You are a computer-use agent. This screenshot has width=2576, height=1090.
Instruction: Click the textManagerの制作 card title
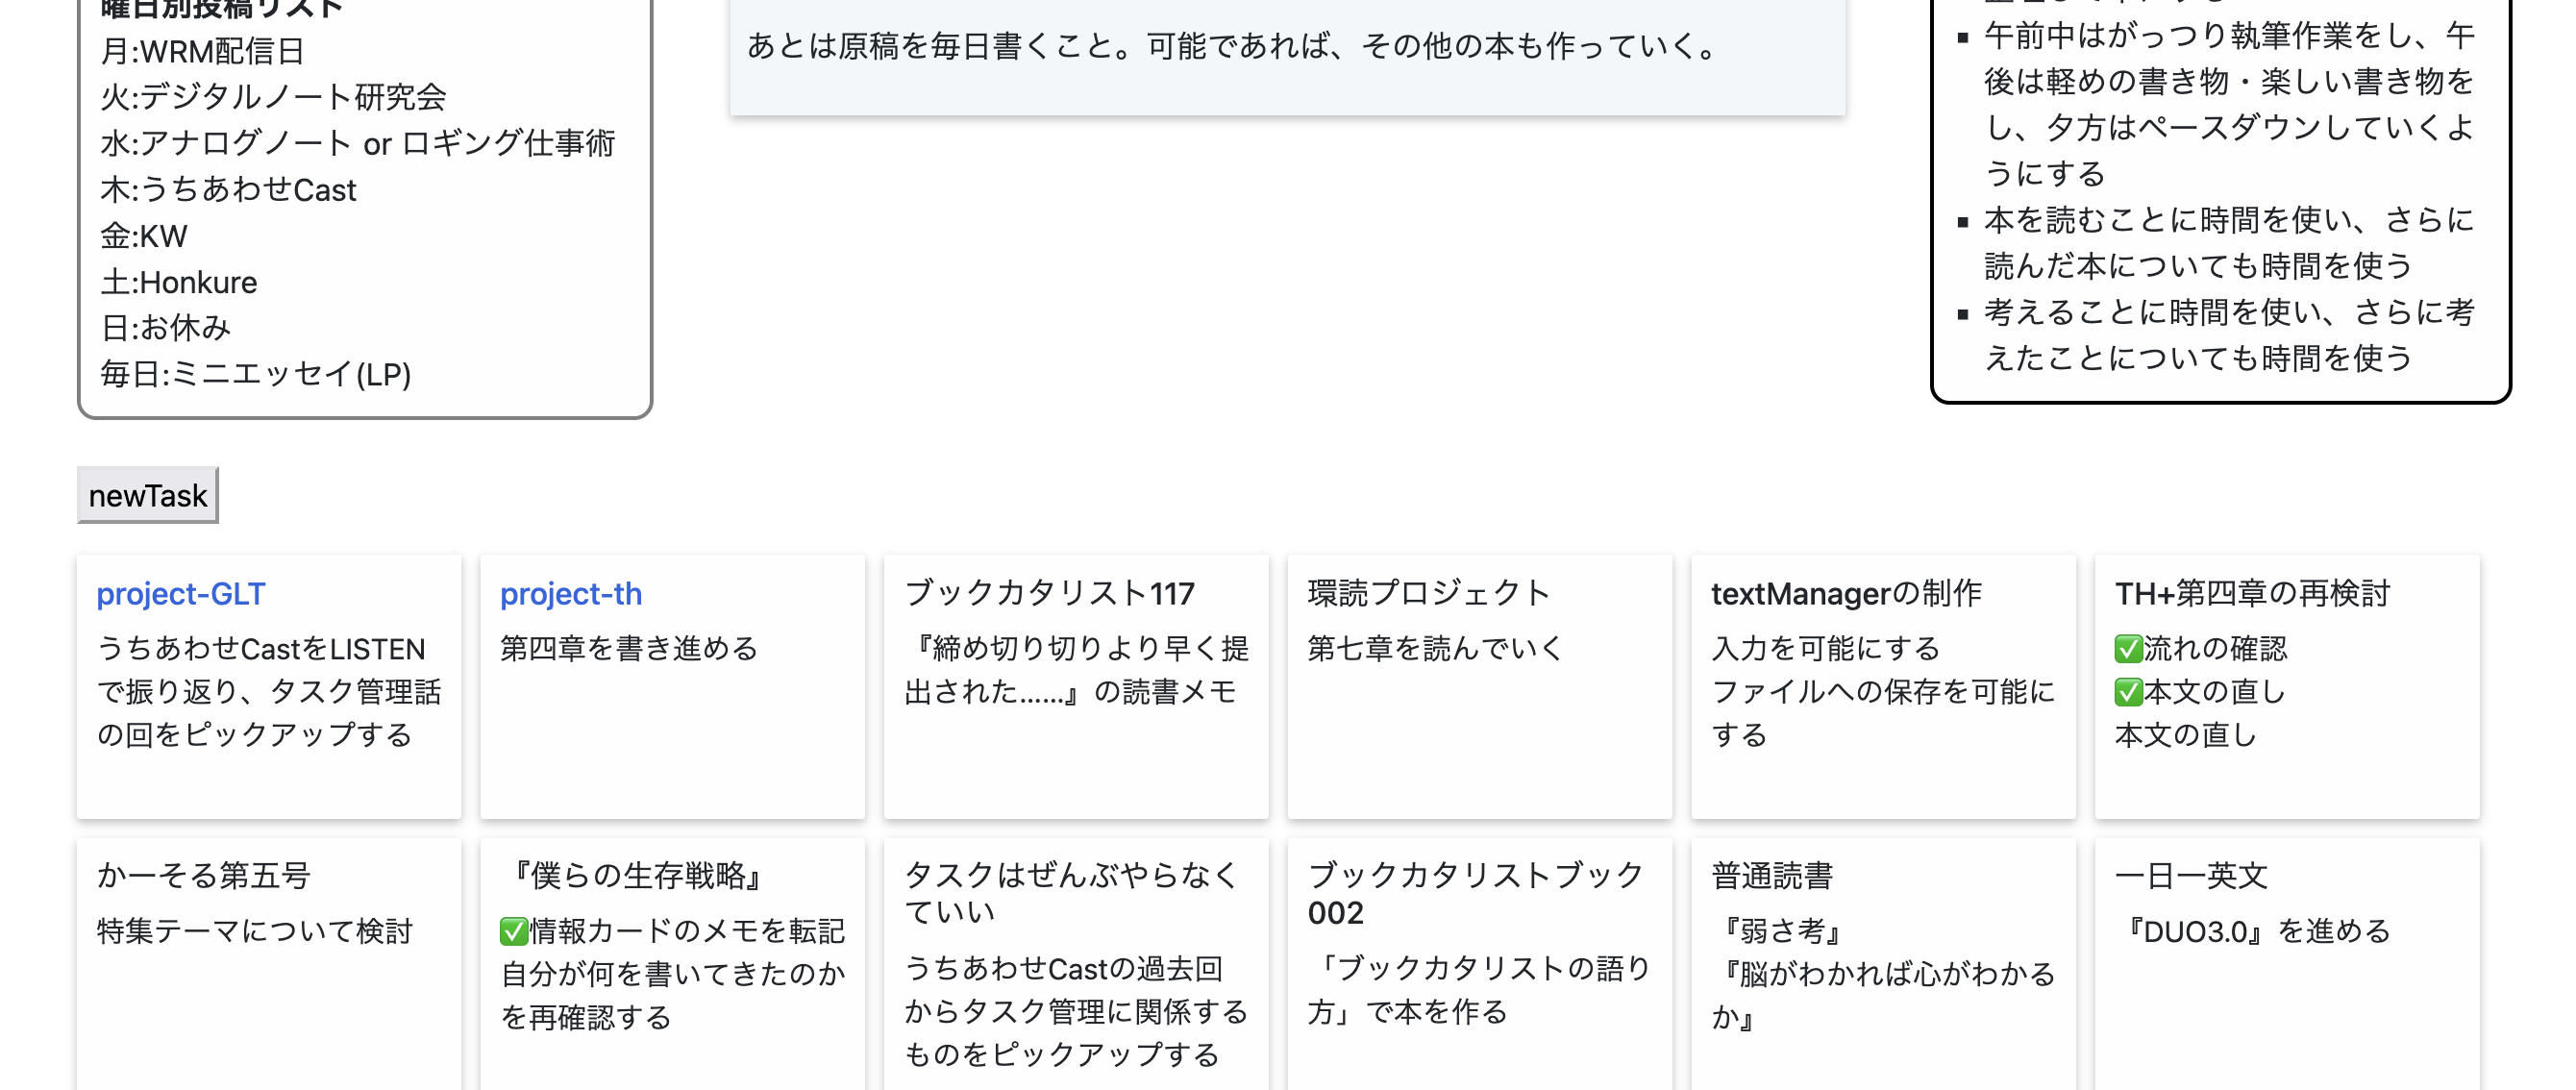(x=1846, y=594)
